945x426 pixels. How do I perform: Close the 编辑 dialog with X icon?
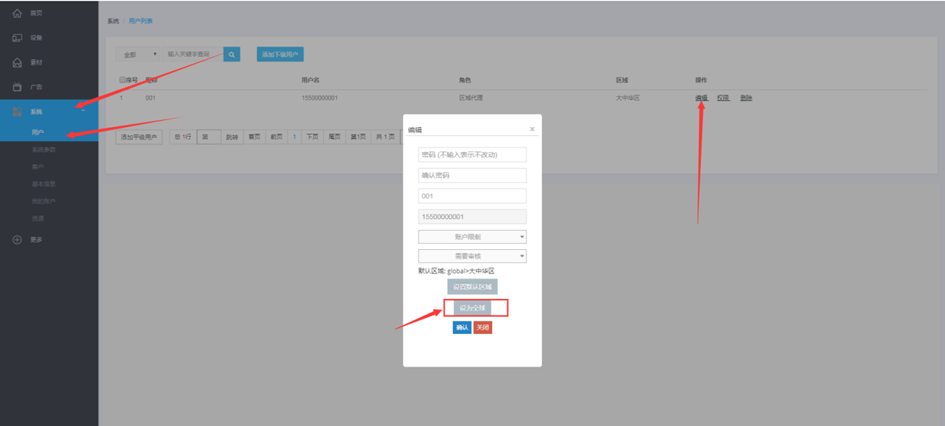pyautogui.click(x=531, y=129)
